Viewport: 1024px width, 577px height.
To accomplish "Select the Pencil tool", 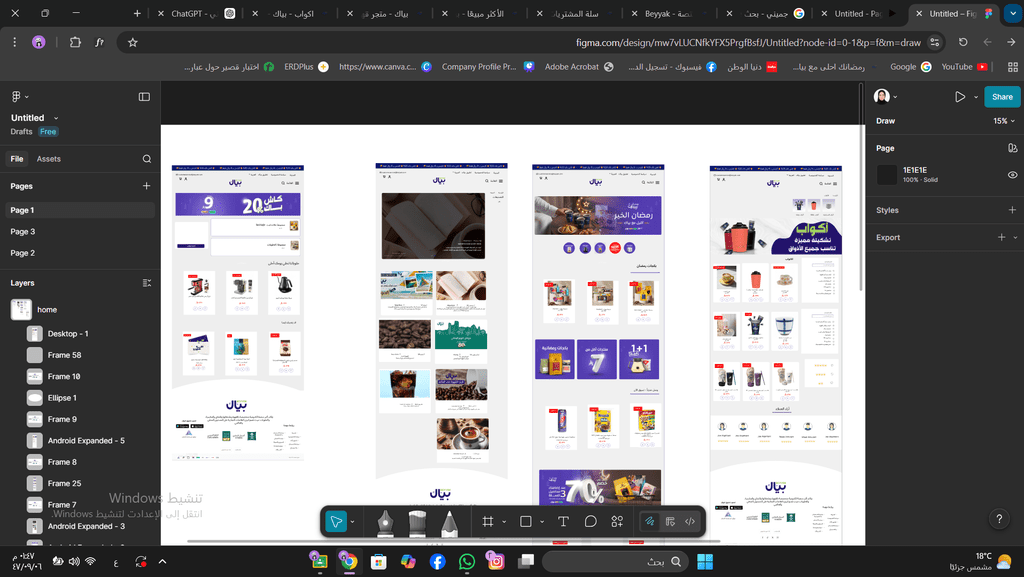I will 449,523.
